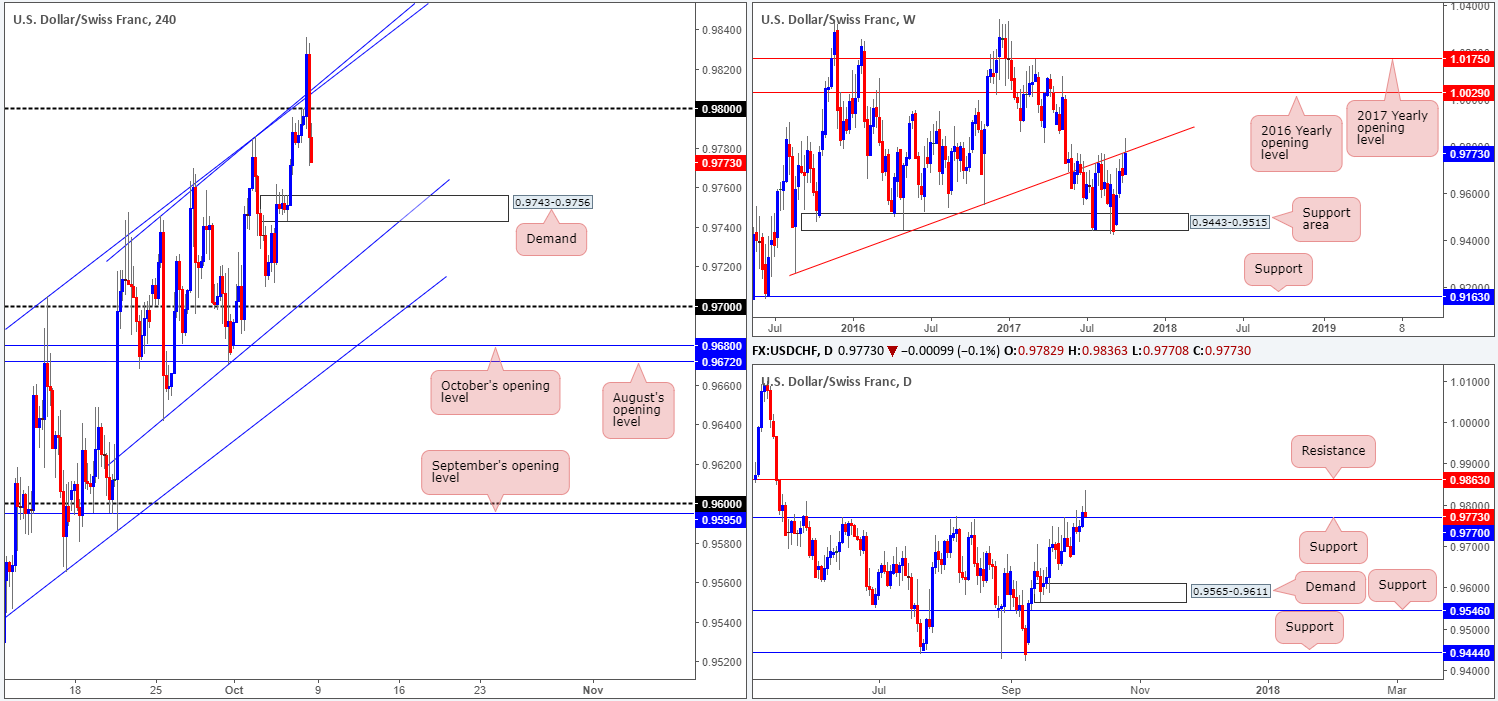Screen dimensions: 1498x701
Task: Click the blue 0.95950 price label
Action: click(721, 519)
